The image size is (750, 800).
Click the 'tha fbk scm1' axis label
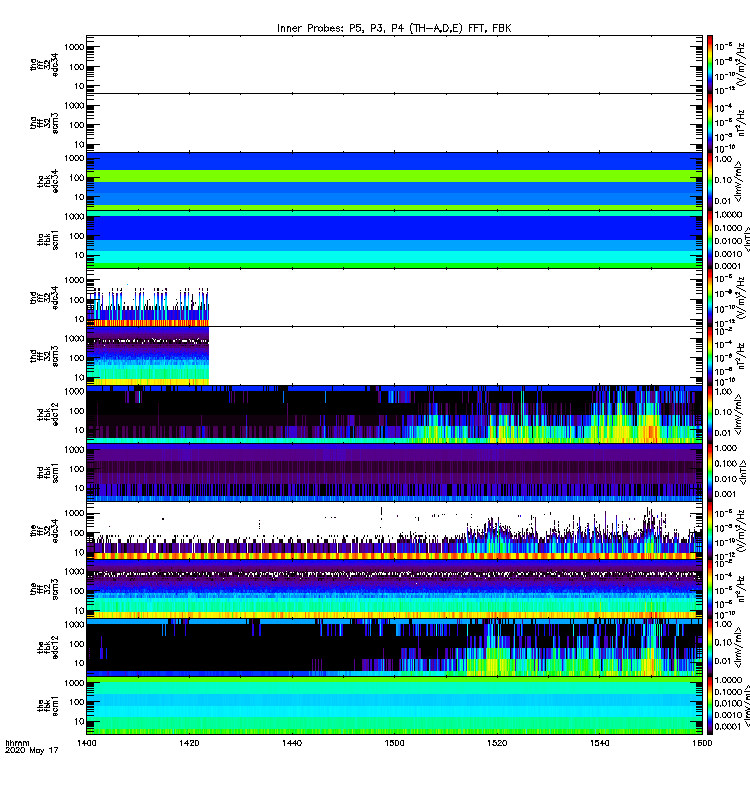[x=47, y=240]
